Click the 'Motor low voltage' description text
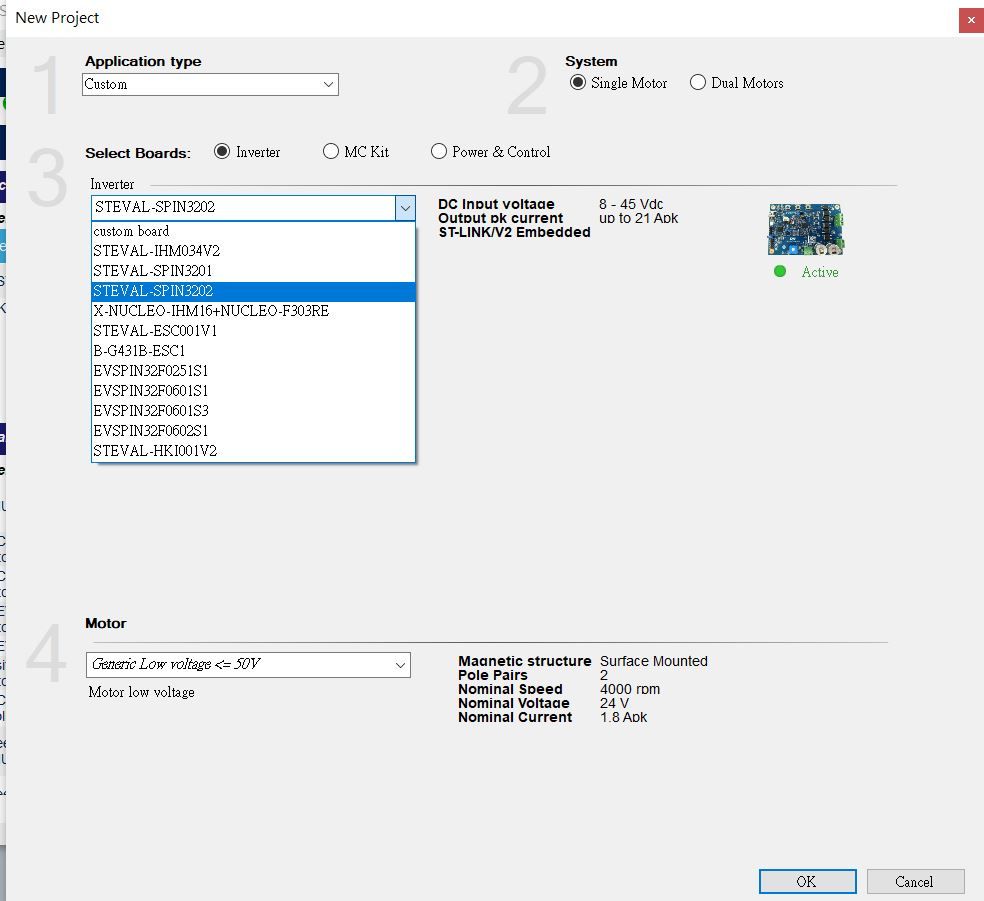 coord(141,692)
